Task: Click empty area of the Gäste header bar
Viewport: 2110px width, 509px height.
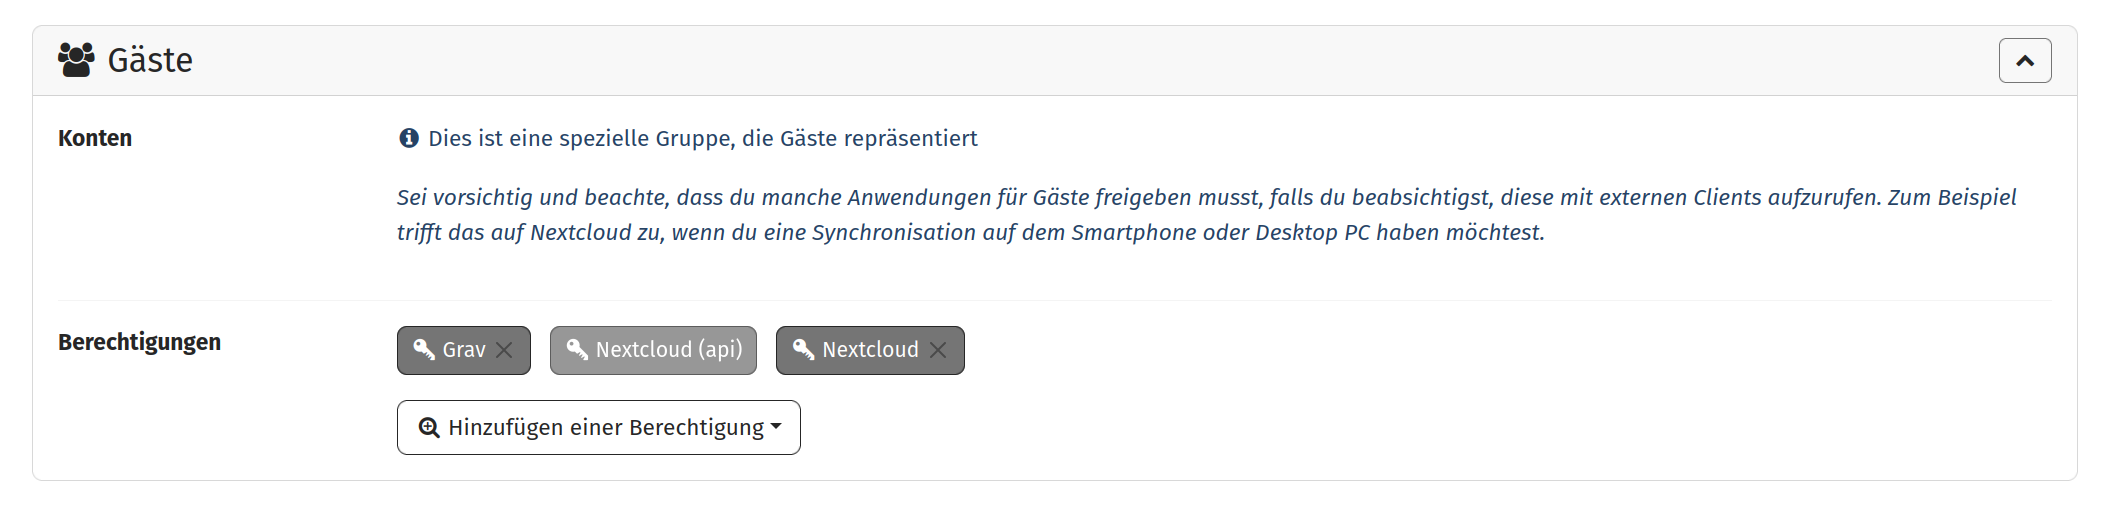Action: tap(1000, 60)
